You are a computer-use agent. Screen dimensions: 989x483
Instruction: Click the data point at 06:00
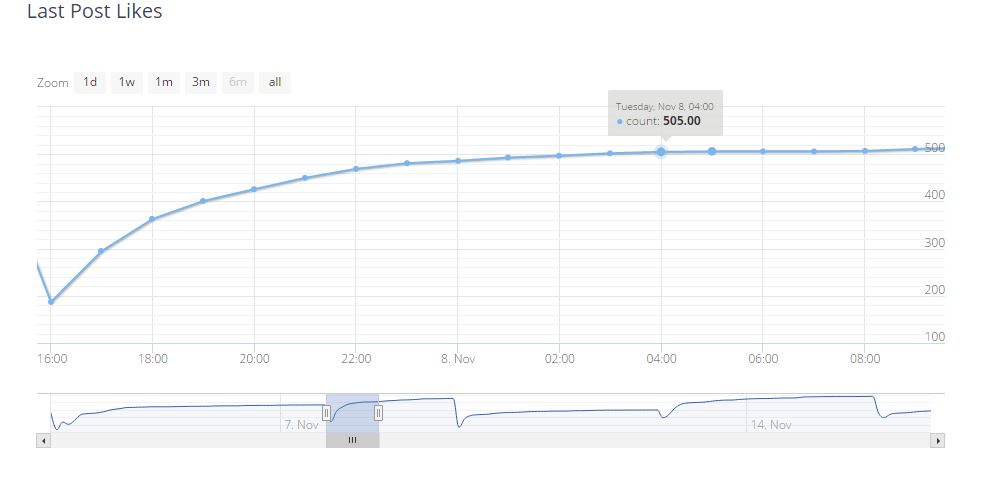click(x=763, y=152)
